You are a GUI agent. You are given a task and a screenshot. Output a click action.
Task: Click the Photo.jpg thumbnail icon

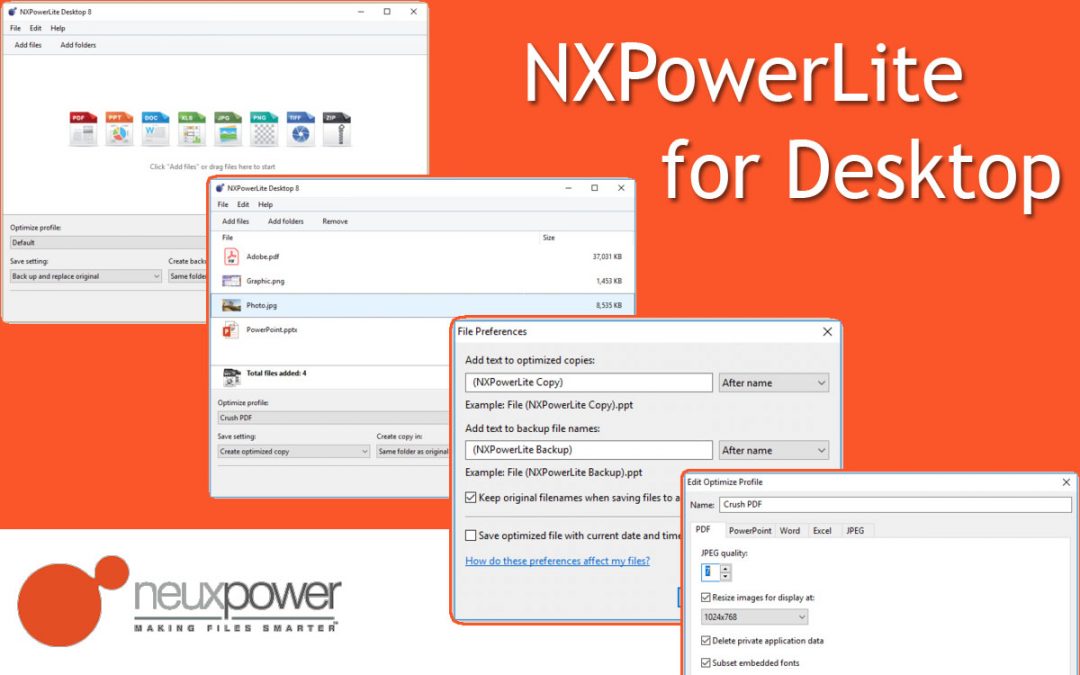(x=231, y=305)
